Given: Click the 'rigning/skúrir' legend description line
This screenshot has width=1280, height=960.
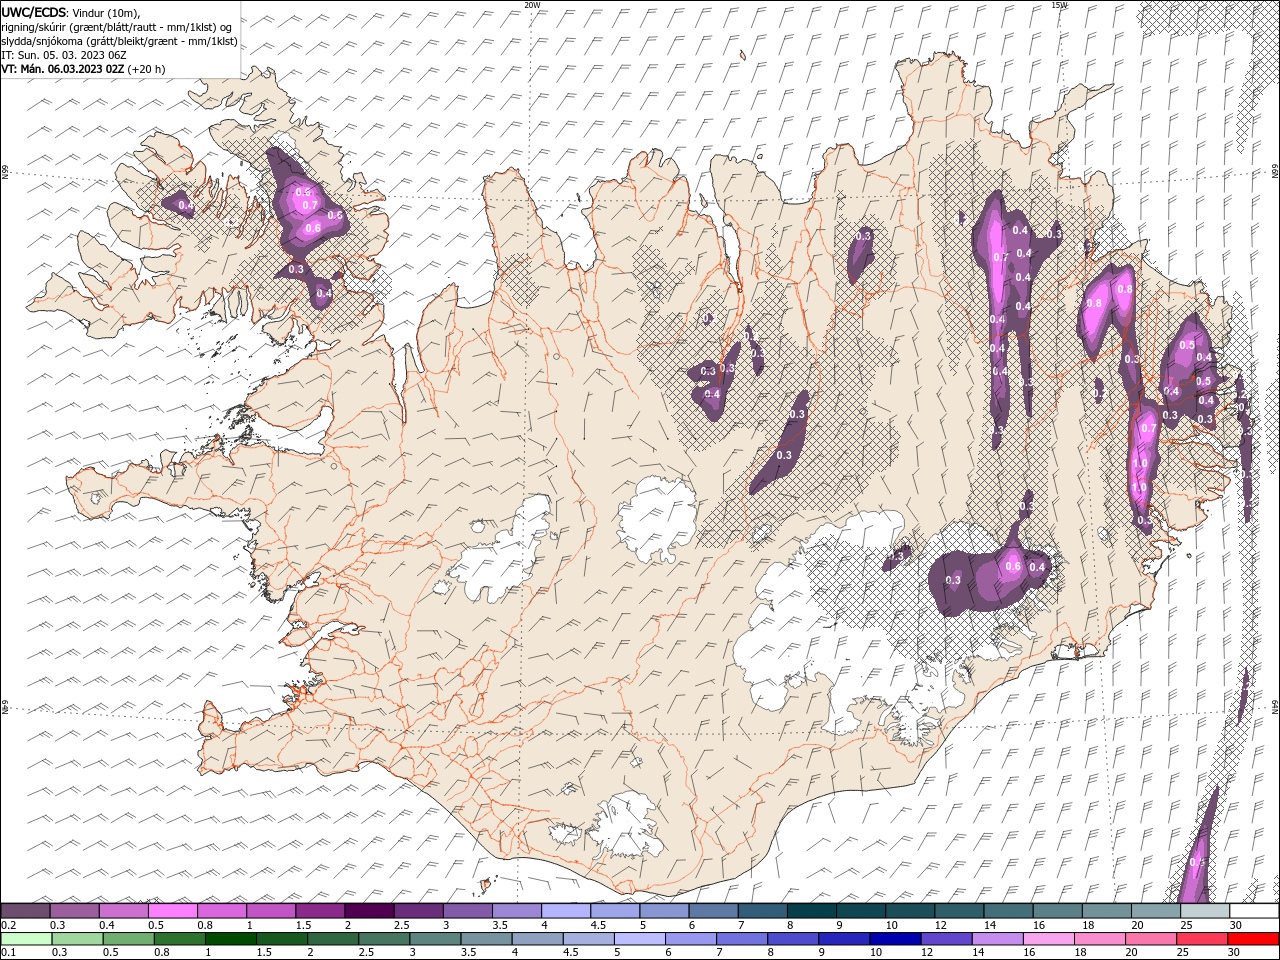Looking at the screenshot, I should [x=117, y=27].
